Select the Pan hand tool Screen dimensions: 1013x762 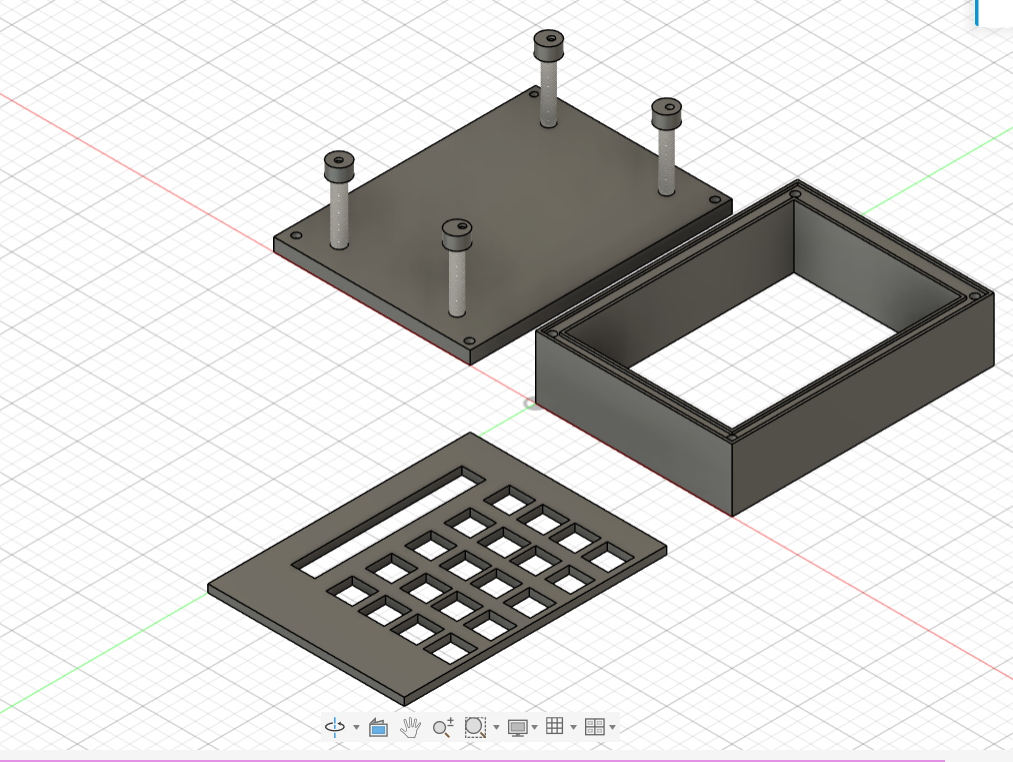coord(410,728)
